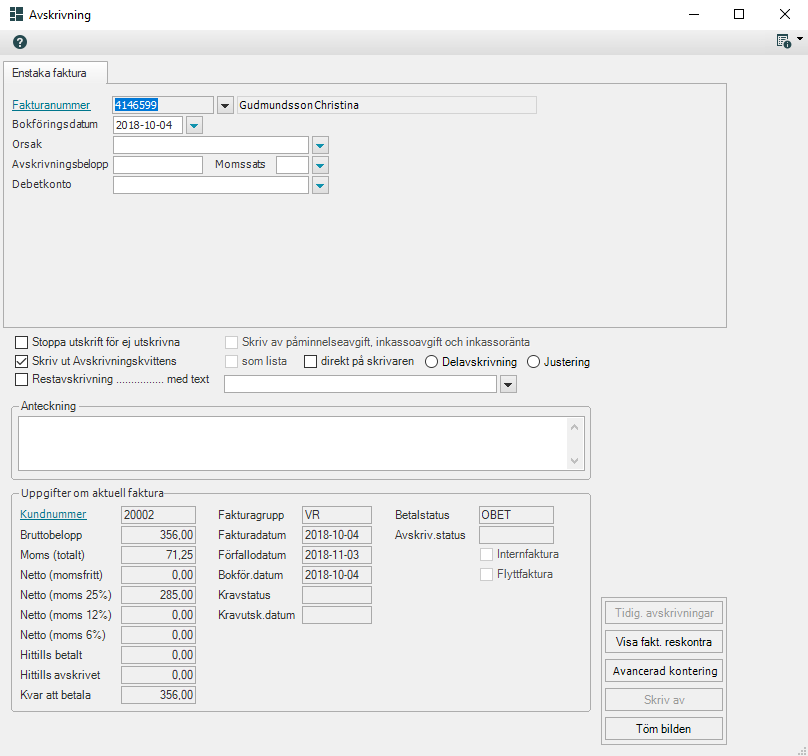Viewport: 808px width, 756px height.
Task: Click the Momssats input field
Action: (x=292, y=165)
